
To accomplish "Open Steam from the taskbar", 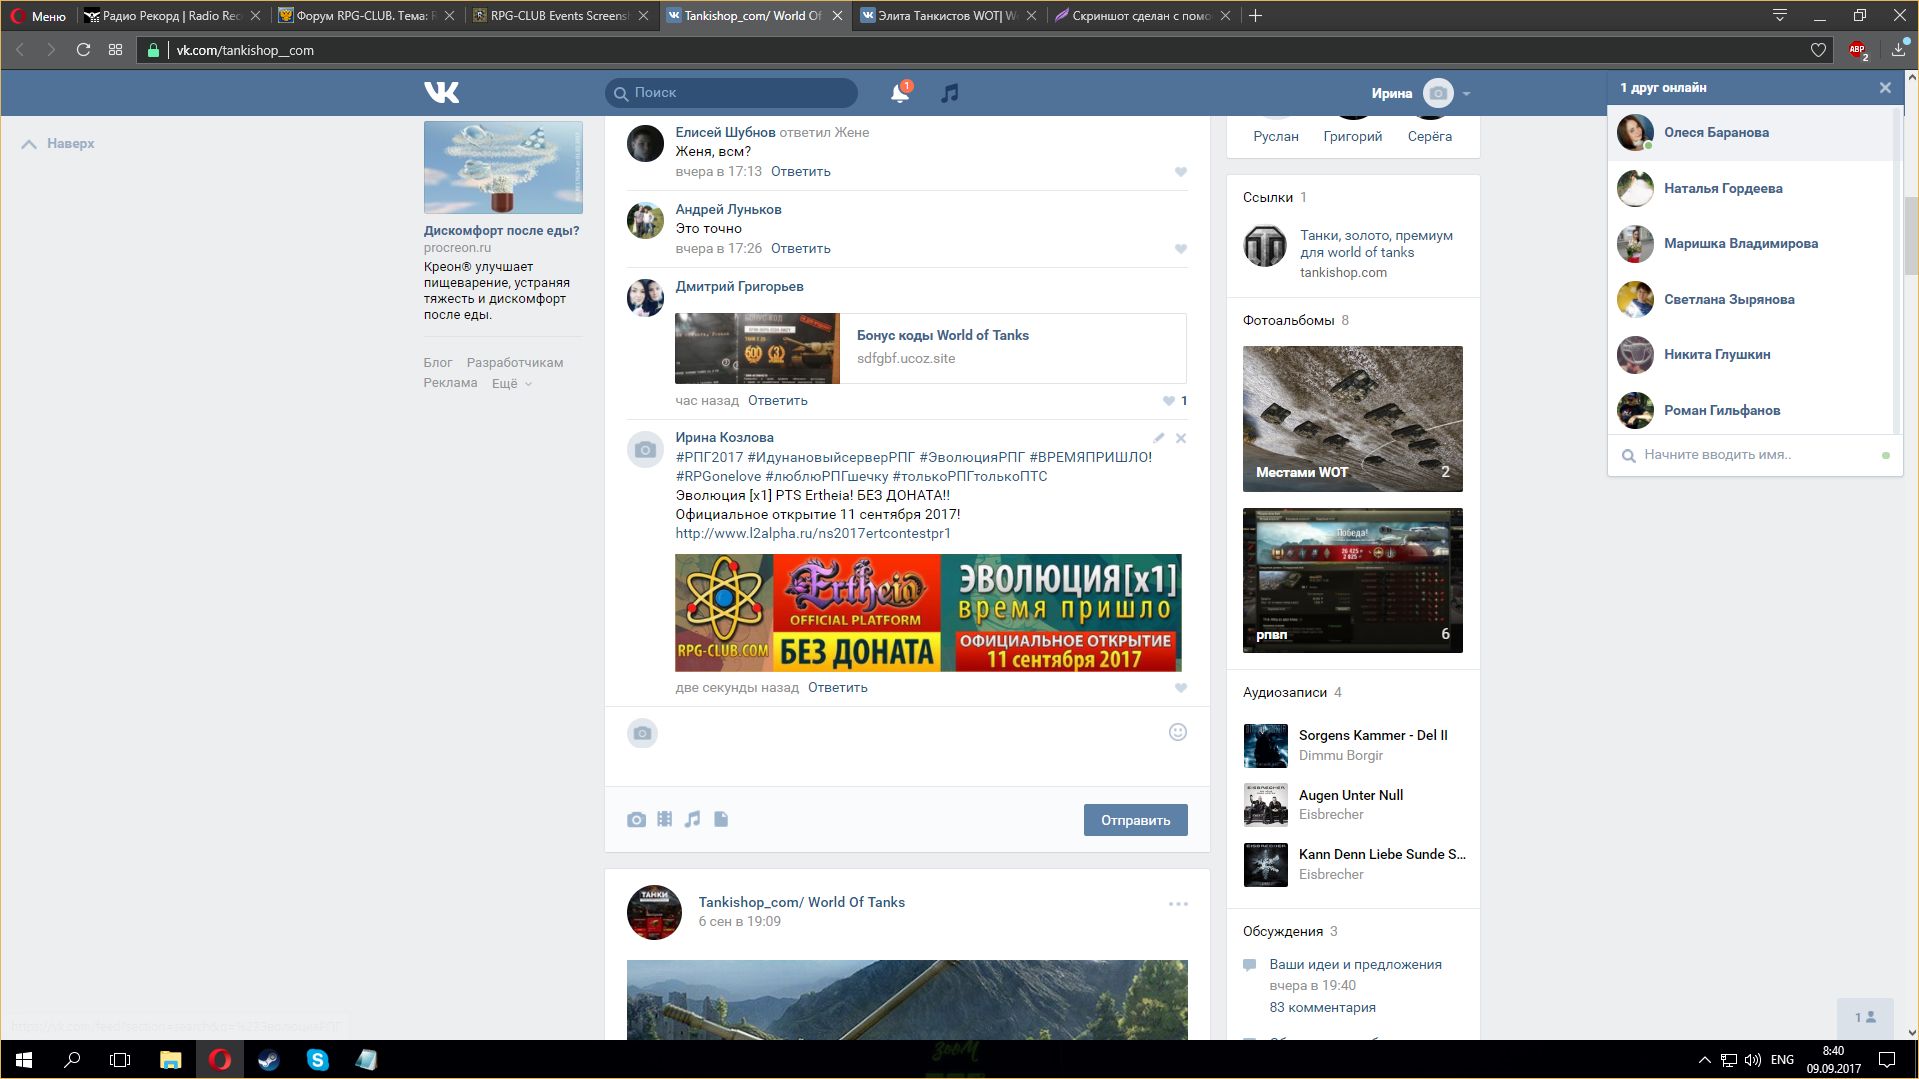I will click(x=268, y=1060).
